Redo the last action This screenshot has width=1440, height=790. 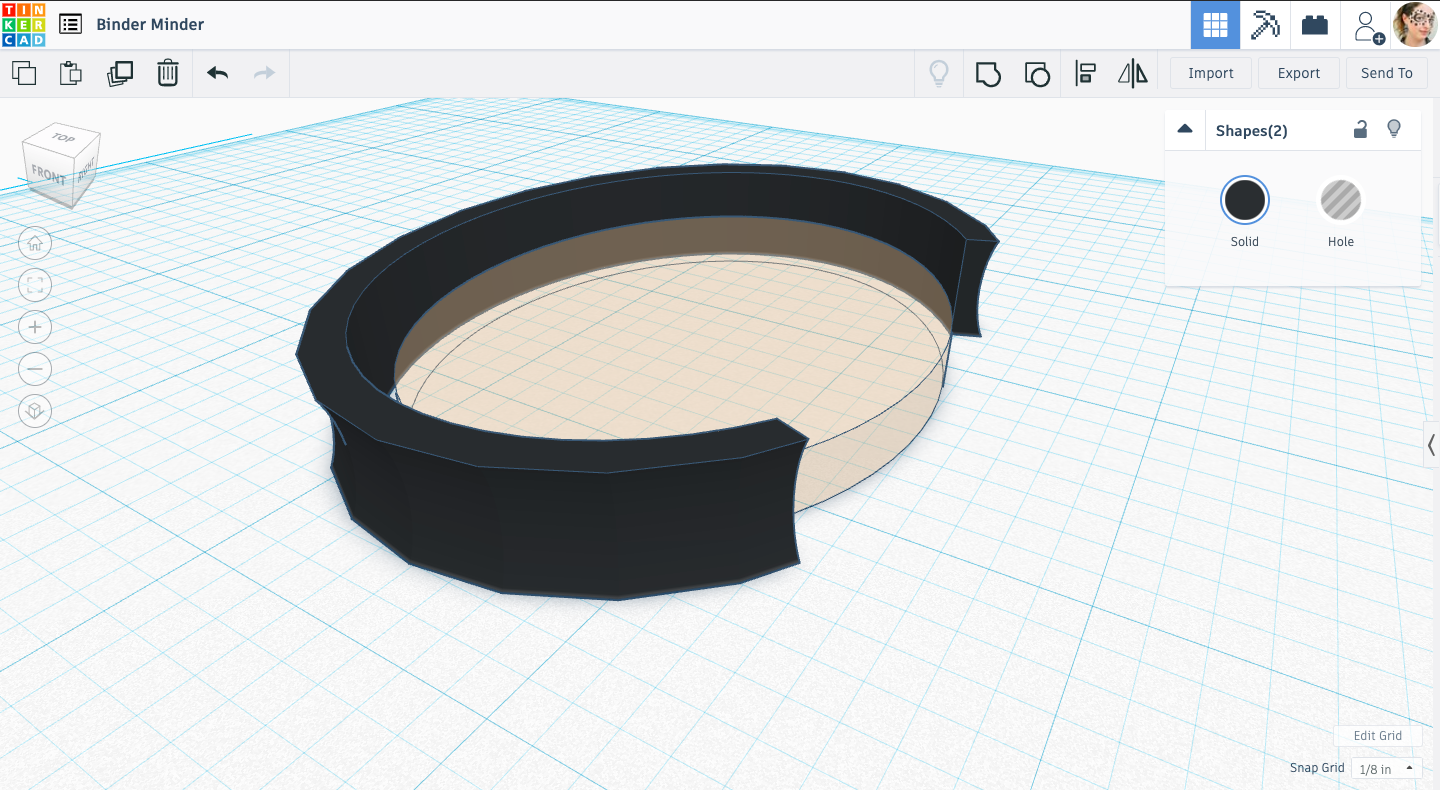point(264,73)
